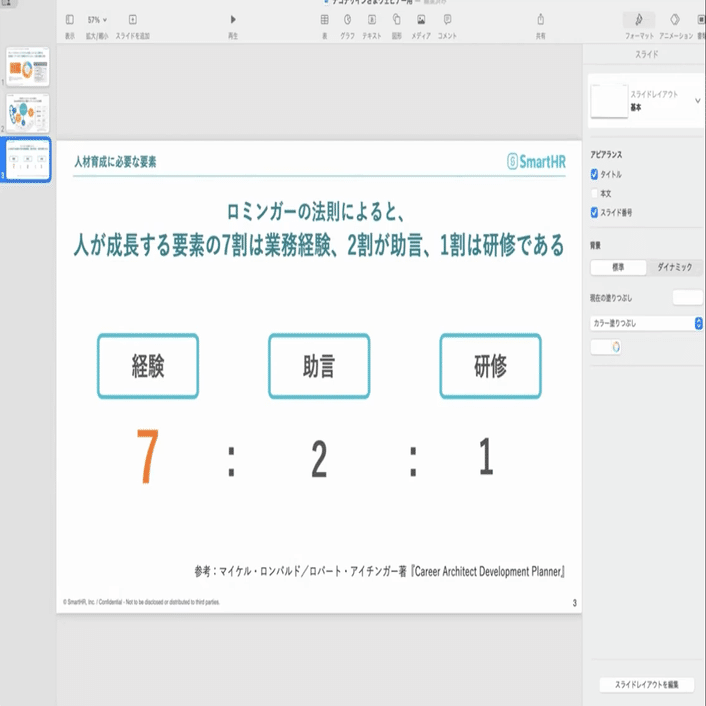Click the current fill (現在の塗りつぶし) swatch
The image size is (706, 706).
[687, 298]
